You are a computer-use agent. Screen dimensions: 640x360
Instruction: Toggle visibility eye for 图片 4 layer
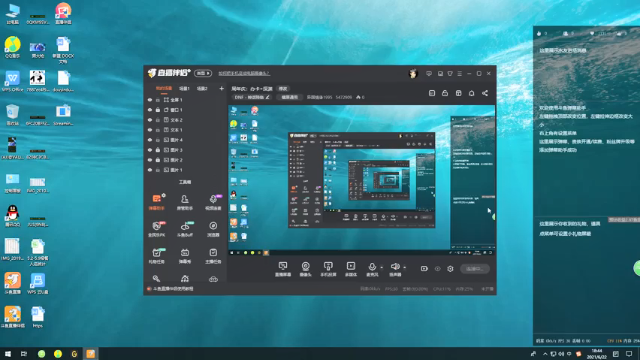pyautogui.click(x=150, y=140)
